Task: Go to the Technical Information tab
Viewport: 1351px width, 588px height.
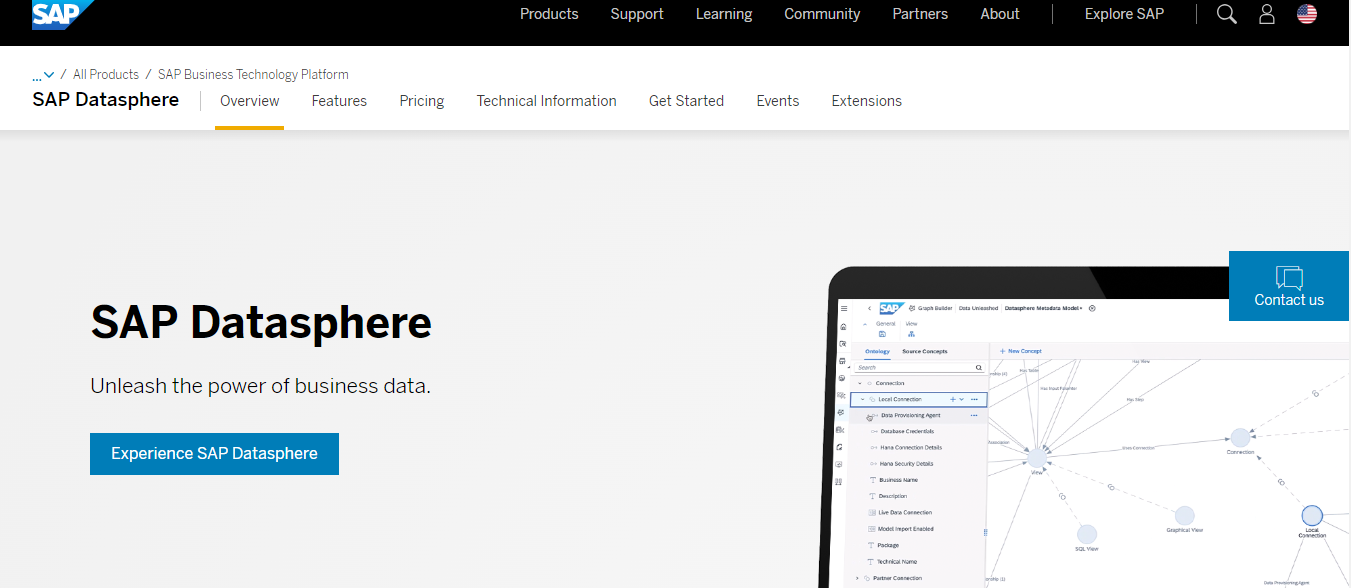Action: [x=546, y=101]
